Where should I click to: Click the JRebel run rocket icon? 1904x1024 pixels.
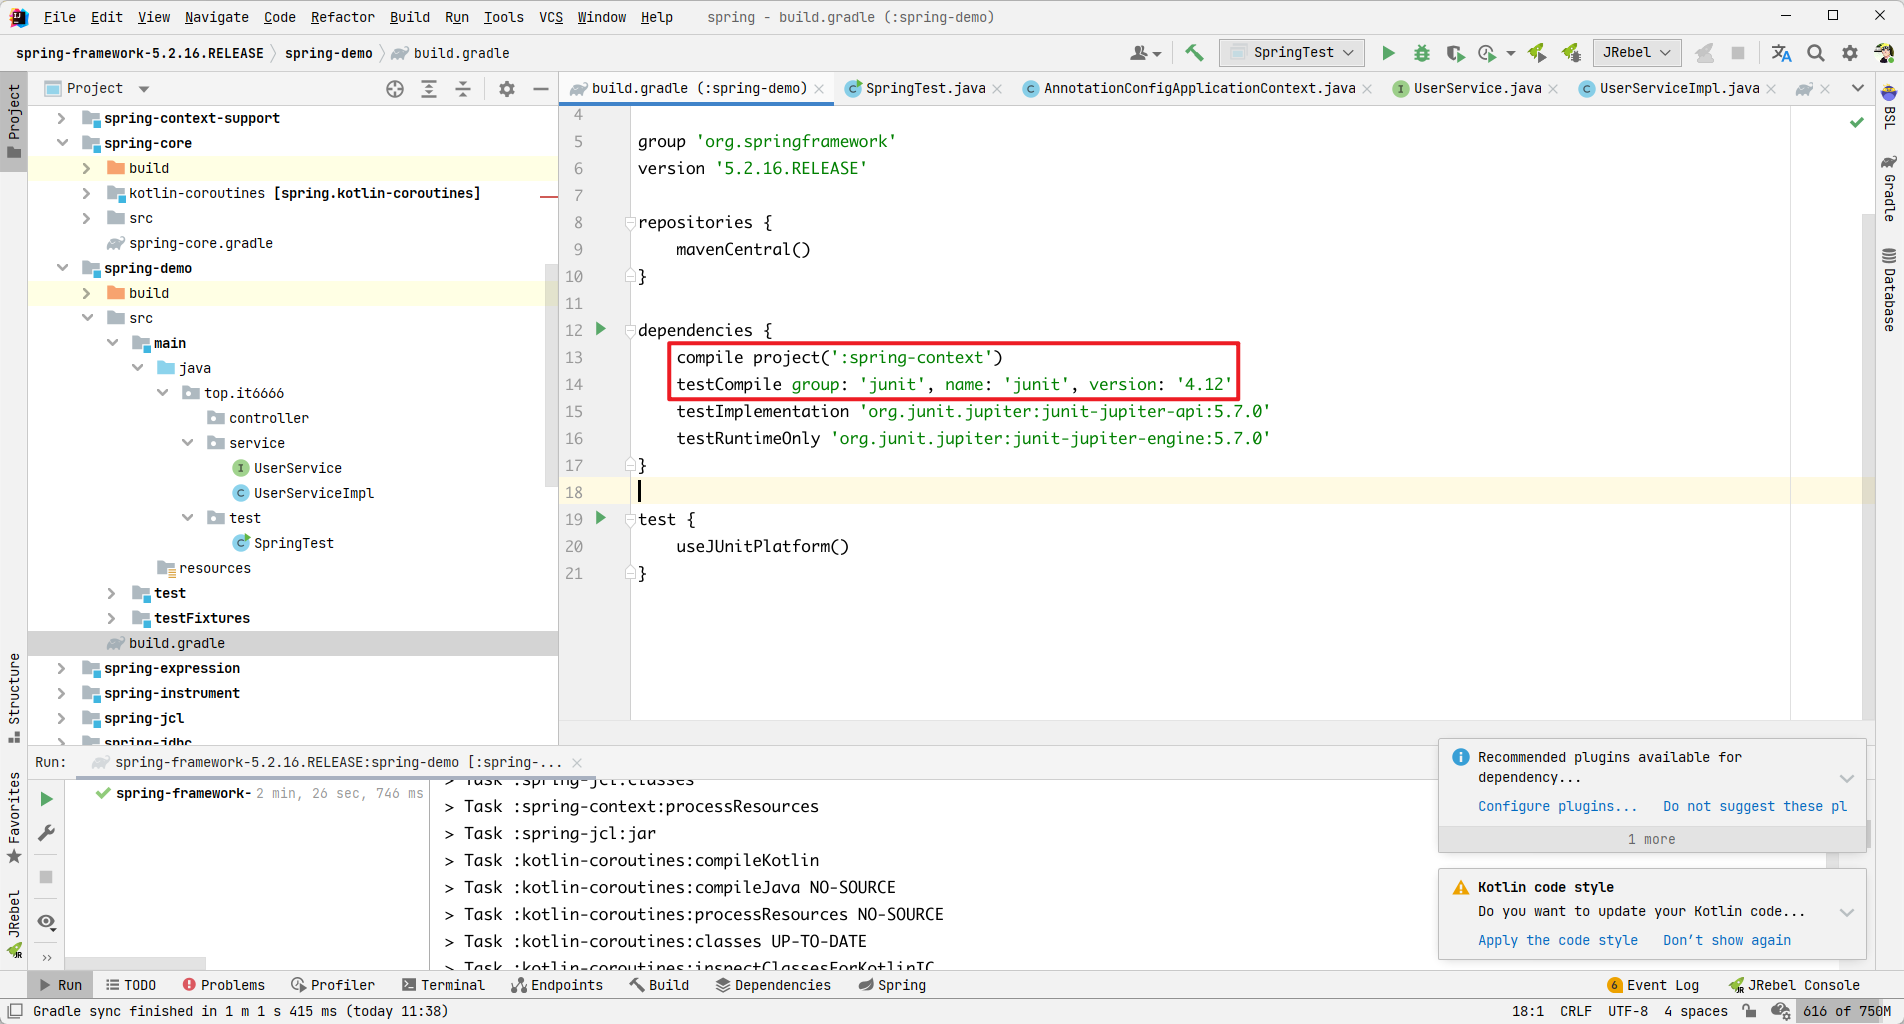pyautogui.click(x=1537, y=53)
